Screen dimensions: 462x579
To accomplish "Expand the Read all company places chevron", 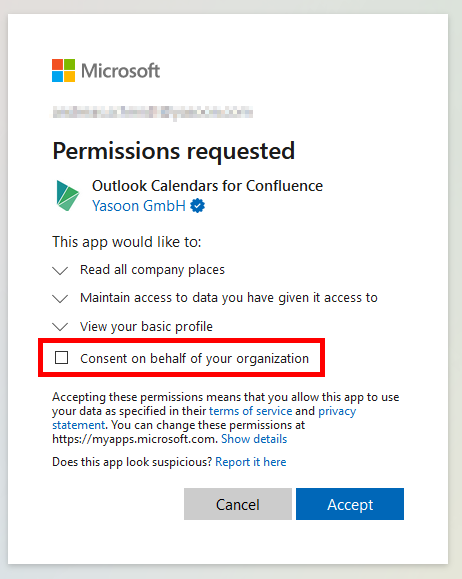I will (60, 270).
